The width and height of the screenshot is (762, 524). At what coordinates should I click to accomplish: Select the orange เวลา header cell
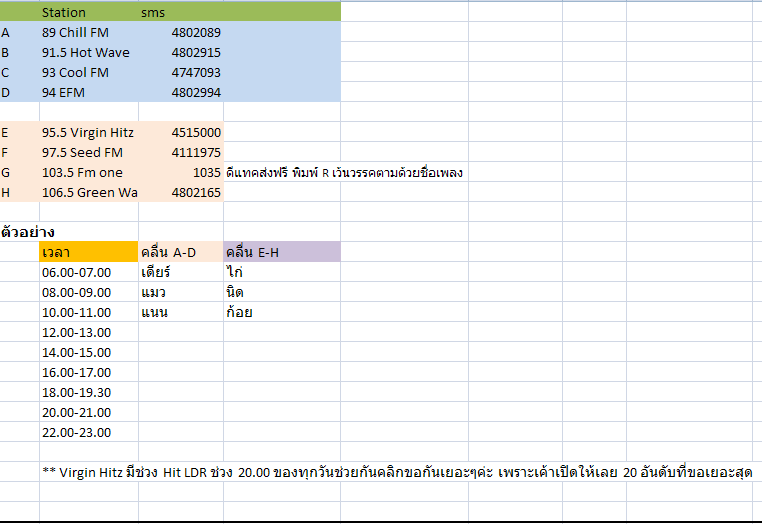[x=89, y=252]
